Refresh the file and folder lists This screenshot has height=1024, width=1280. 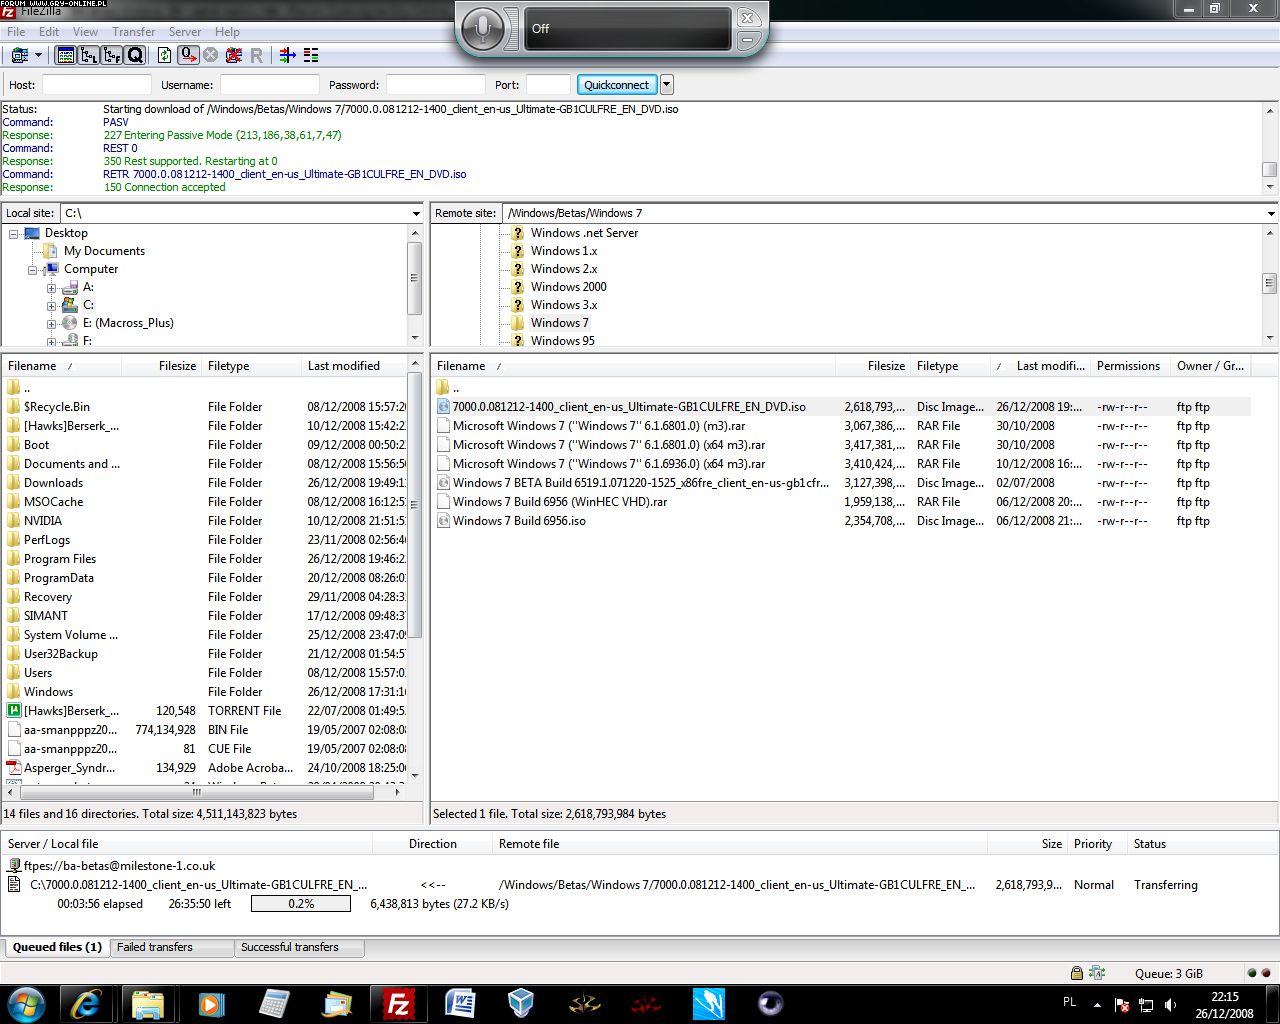(x=164, y=55)
